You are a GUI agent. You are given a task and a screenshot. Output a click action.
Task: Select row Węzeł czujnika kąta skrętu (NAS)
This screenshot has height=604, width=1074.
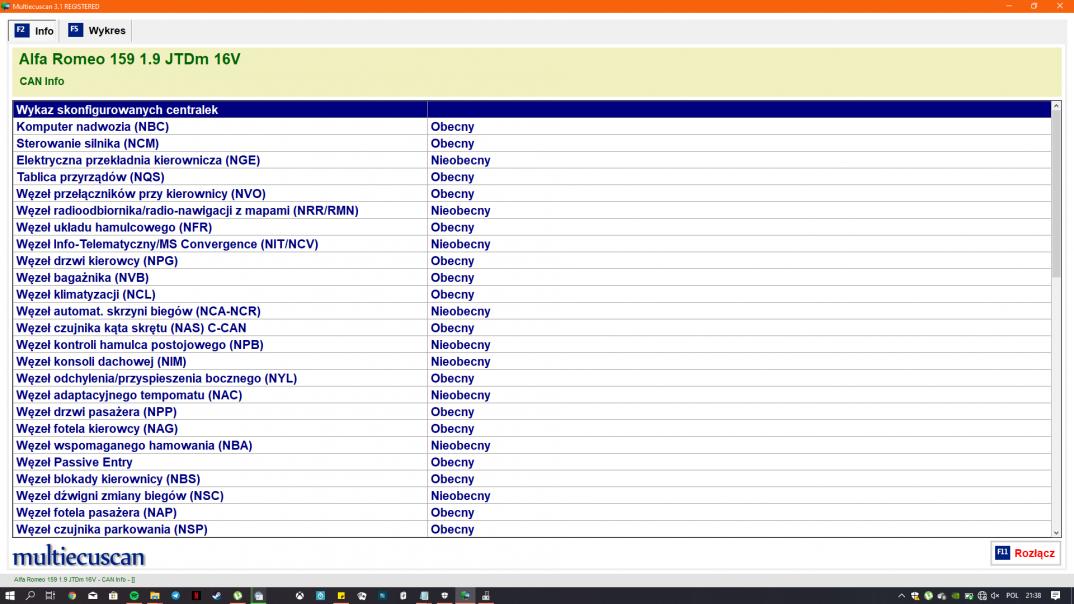[x=532, y=328]
